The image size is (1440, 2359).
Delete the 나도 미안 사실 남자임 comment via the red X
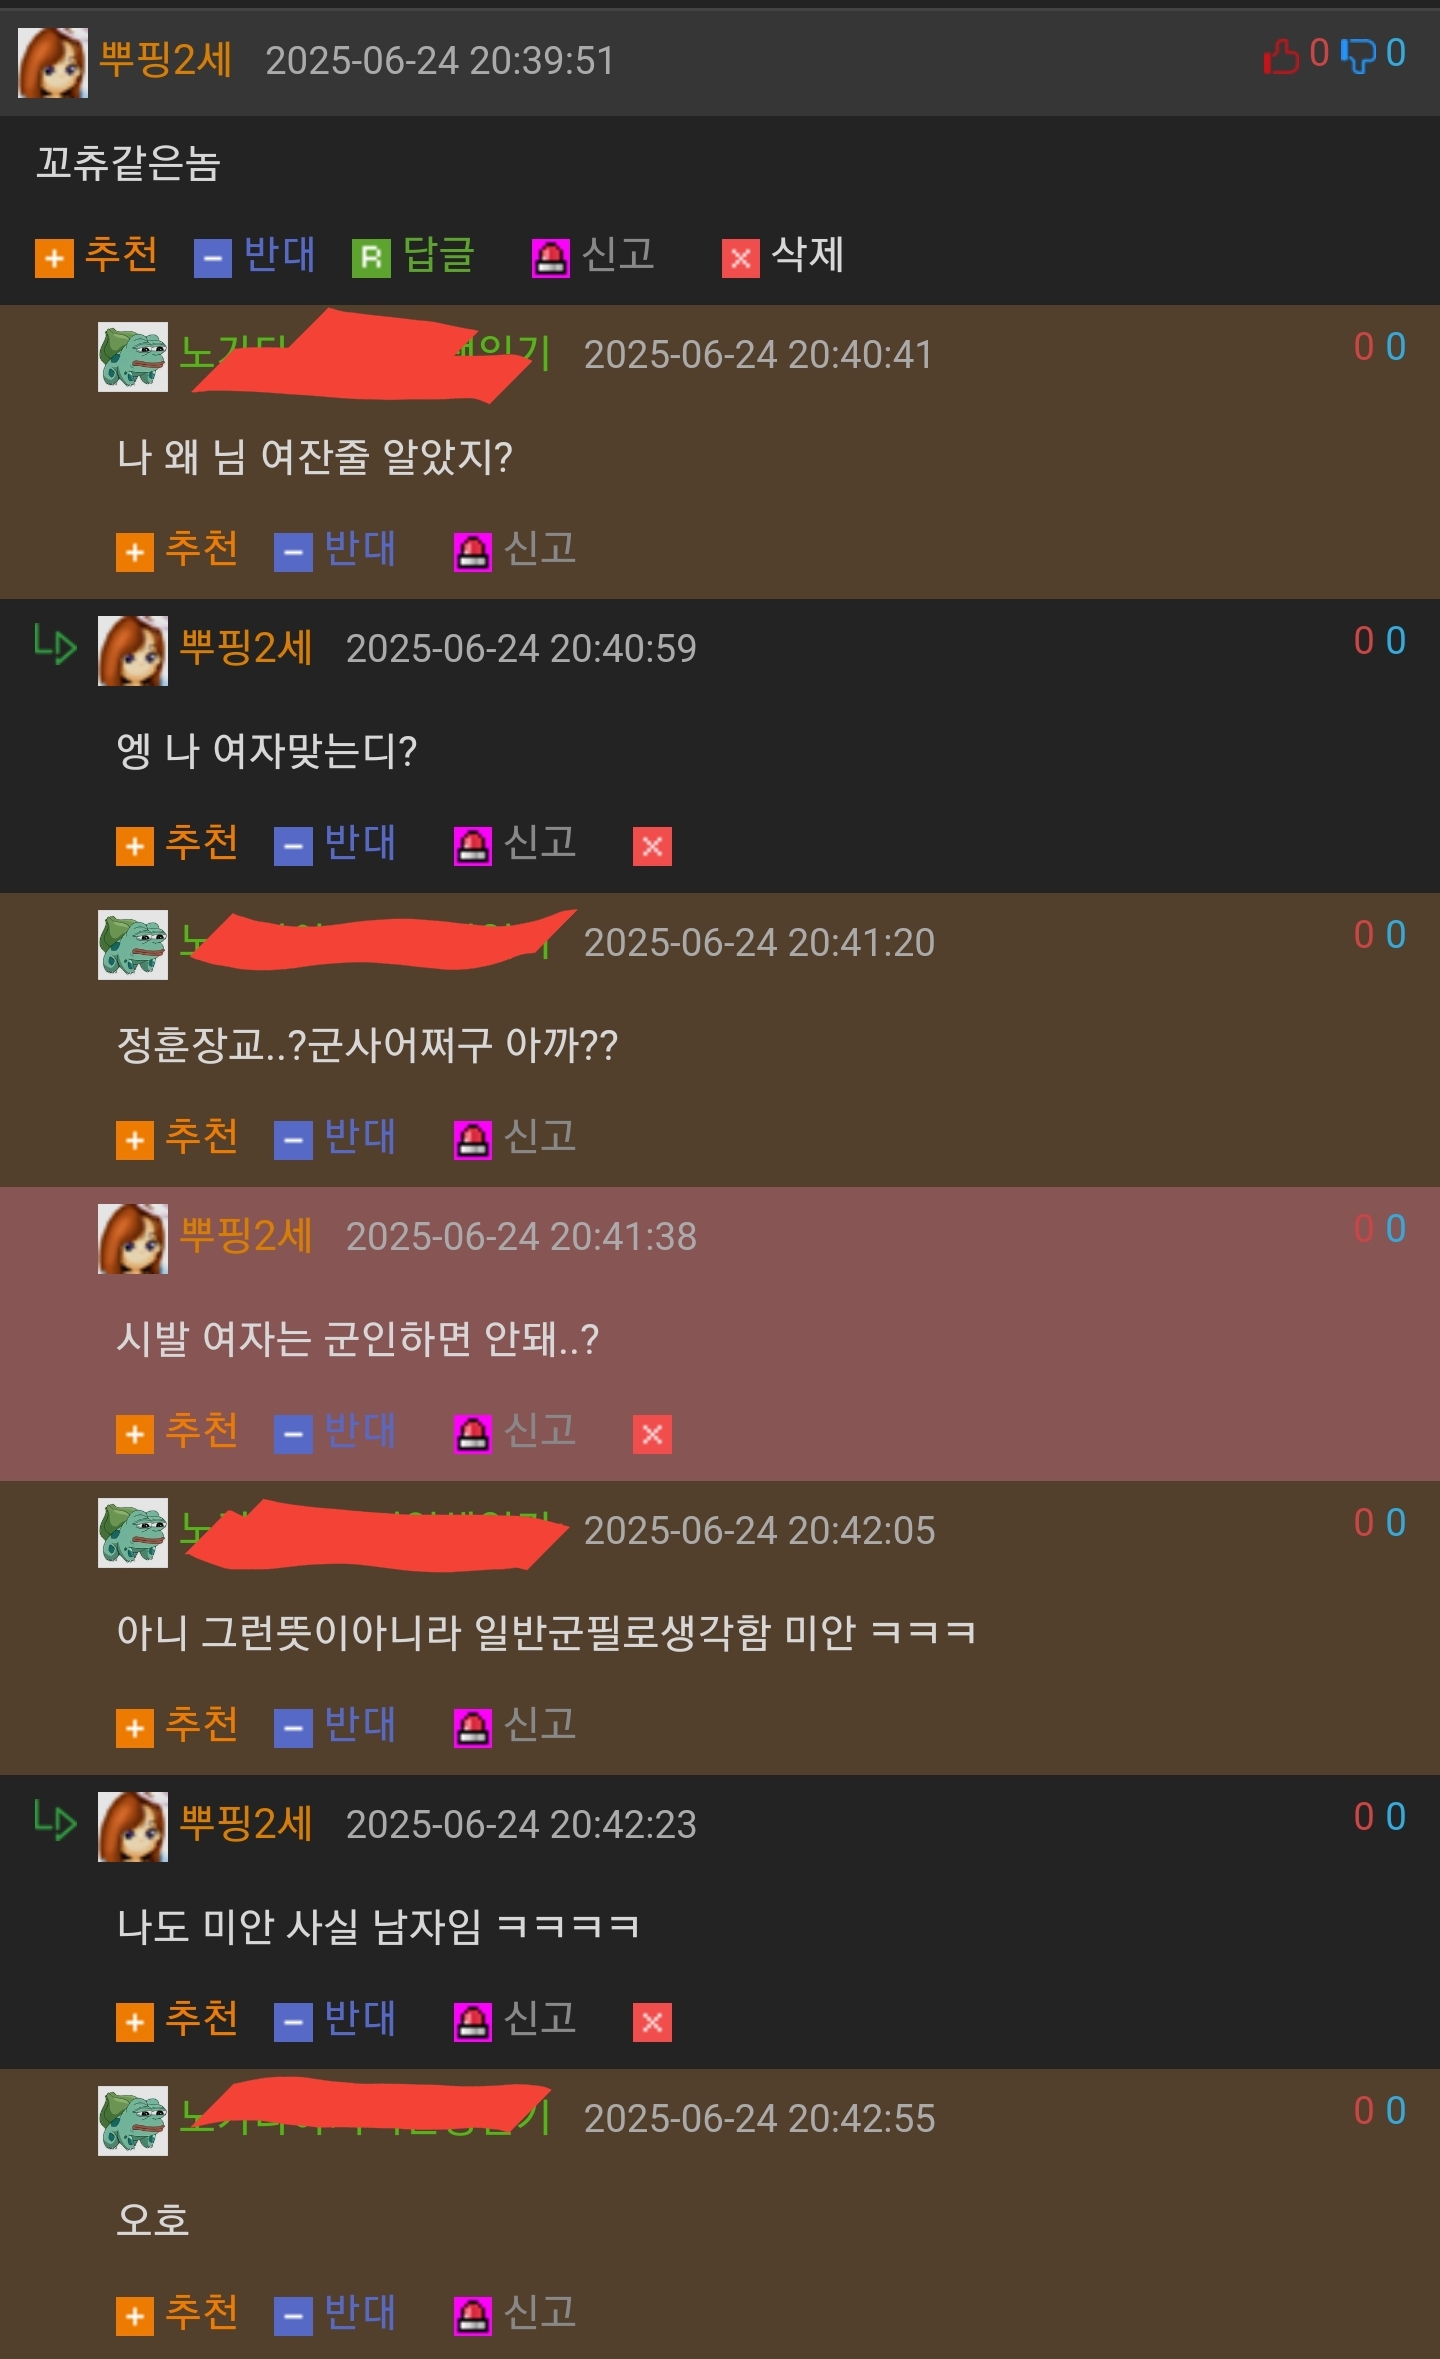coord(652,2022)
